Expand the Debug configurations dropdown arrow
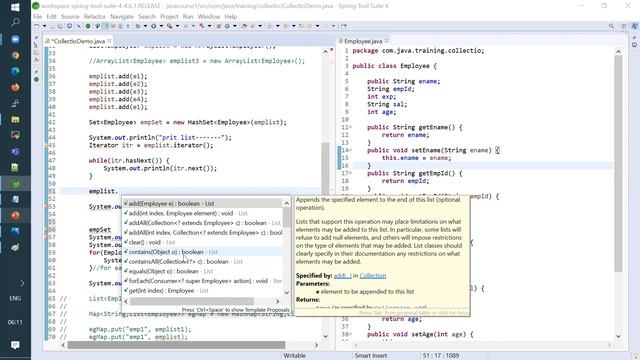This screenshot has width=640, height=360. (145, 26)
